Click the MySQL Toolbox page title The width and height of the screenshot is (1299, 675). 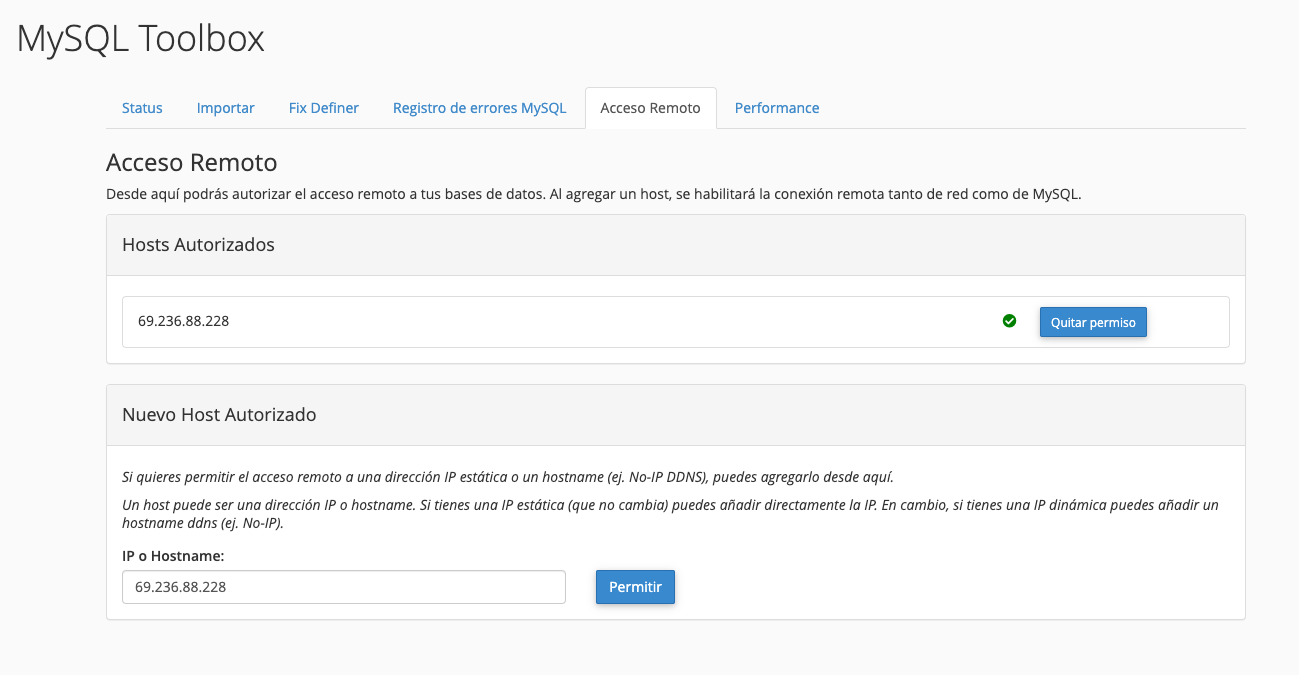(141, 38)
